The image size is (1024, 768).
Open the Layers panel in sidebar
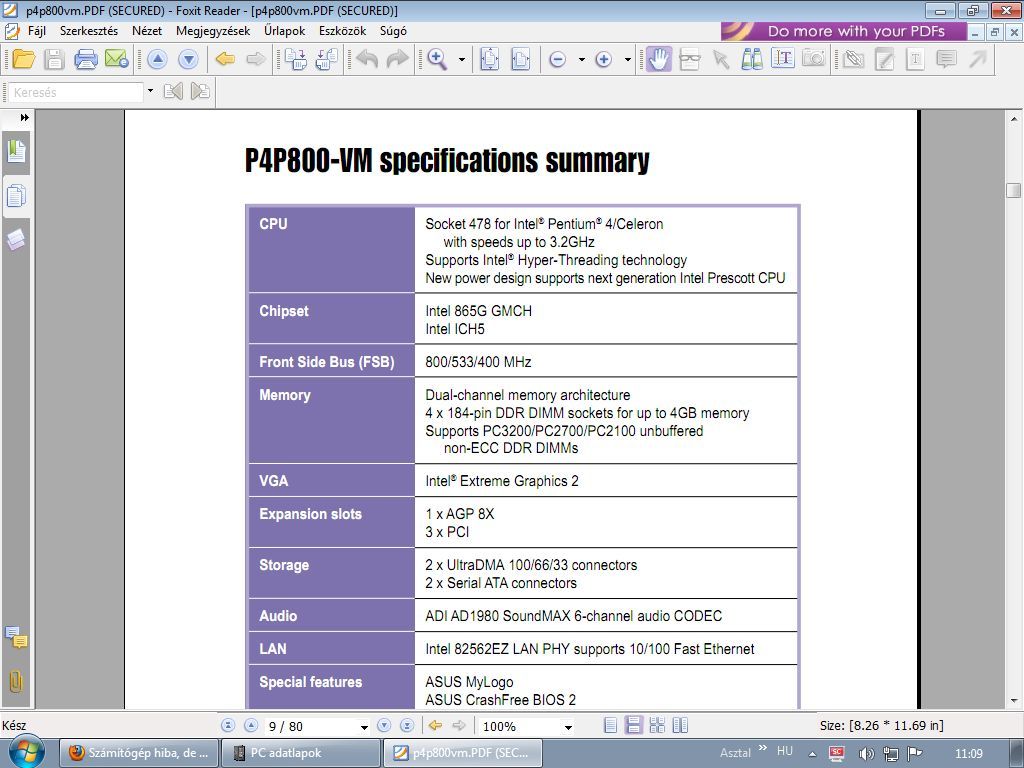tap(16, 240)
